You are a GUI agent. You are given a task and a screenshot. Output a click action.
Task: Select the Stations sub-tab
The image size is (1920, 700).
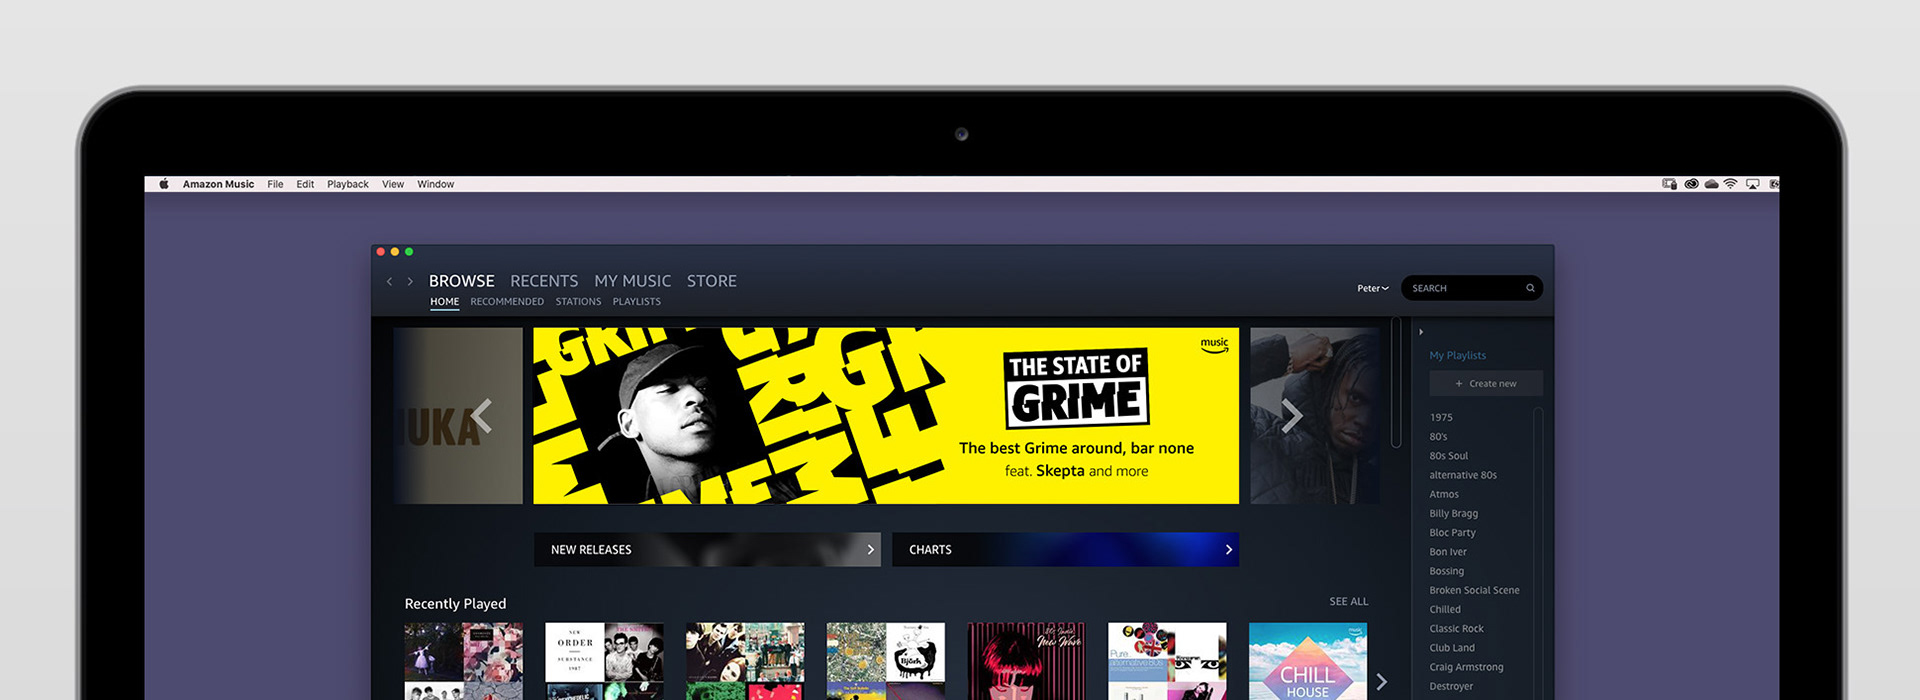point(578,302)
